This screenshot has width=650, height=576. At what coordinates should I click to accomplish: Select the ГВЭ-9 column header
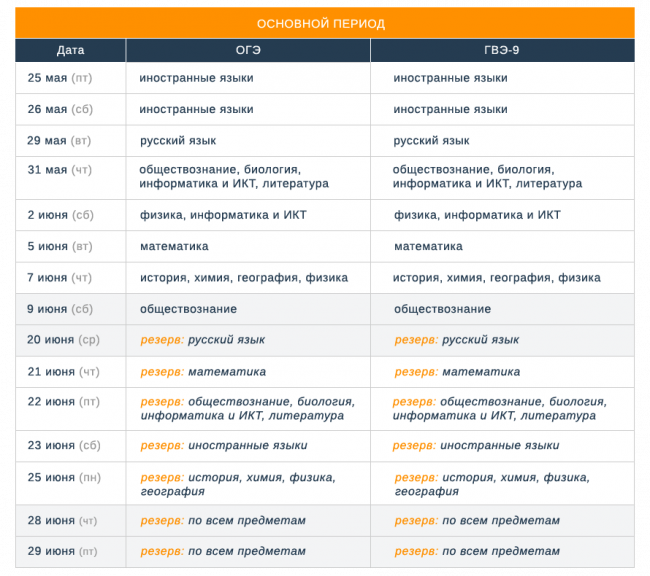coord(501,50)
